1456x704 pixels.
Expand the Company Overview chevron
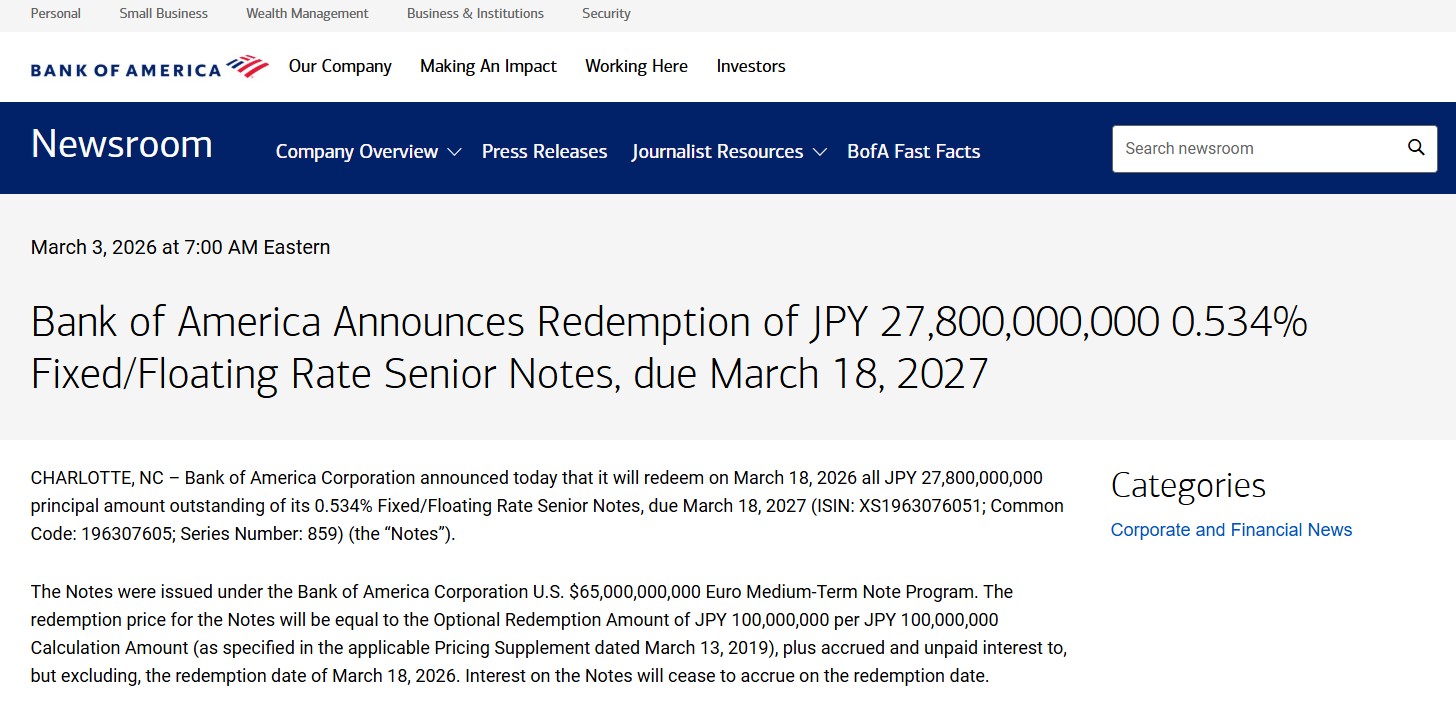[x=454, y=152]
